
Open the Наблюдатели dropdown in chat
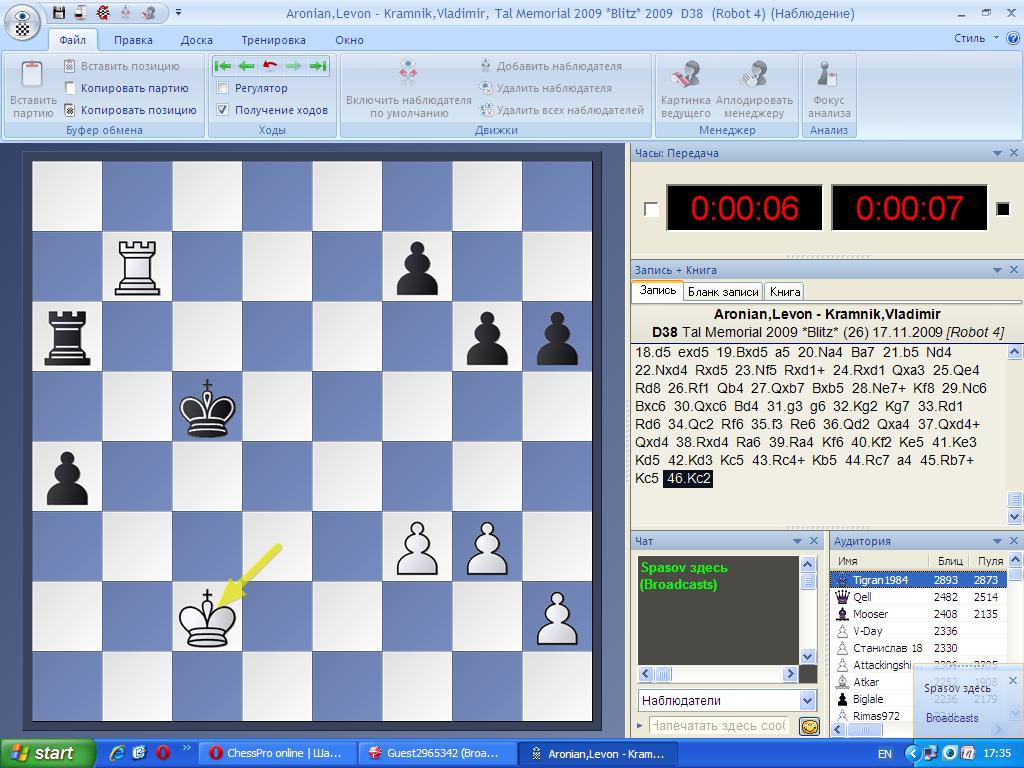[807, 700]
